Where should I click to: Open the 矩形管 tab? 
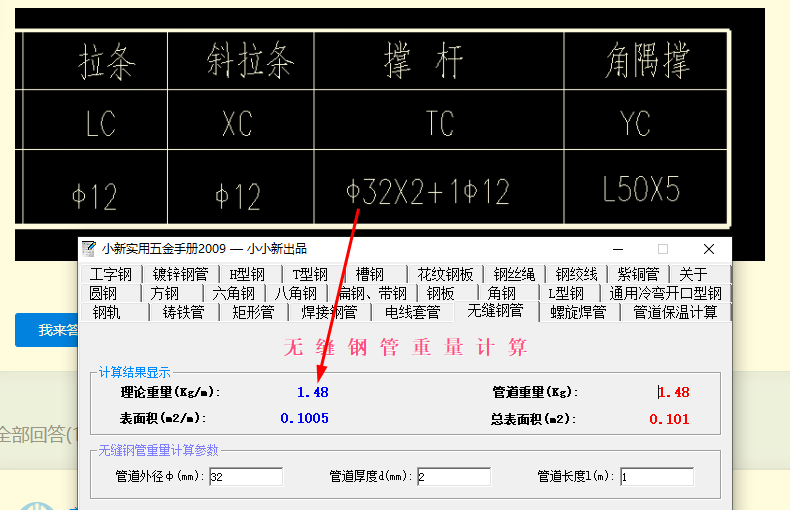[253, 312]
